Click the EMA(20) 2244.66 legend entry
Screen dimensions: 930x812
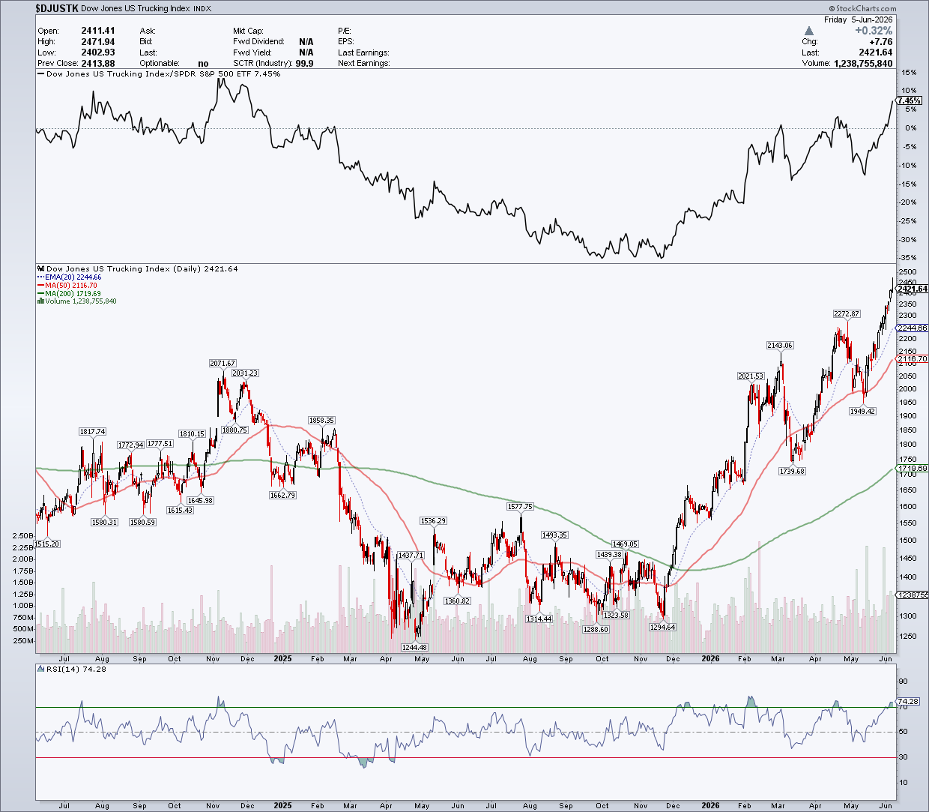(69, 277)
